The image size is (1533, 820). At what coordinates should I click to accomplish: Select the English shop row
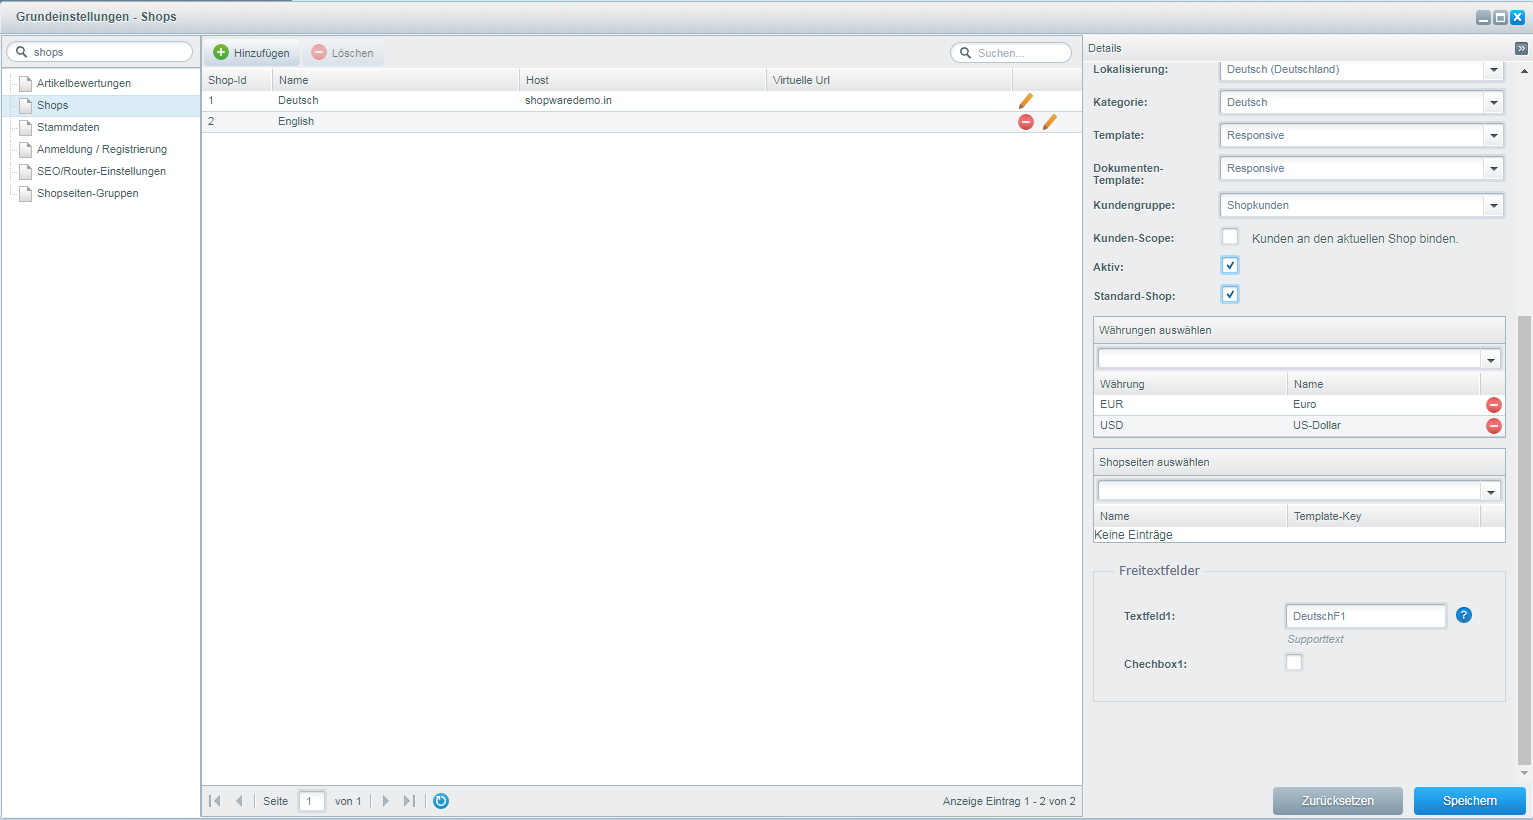642,122
